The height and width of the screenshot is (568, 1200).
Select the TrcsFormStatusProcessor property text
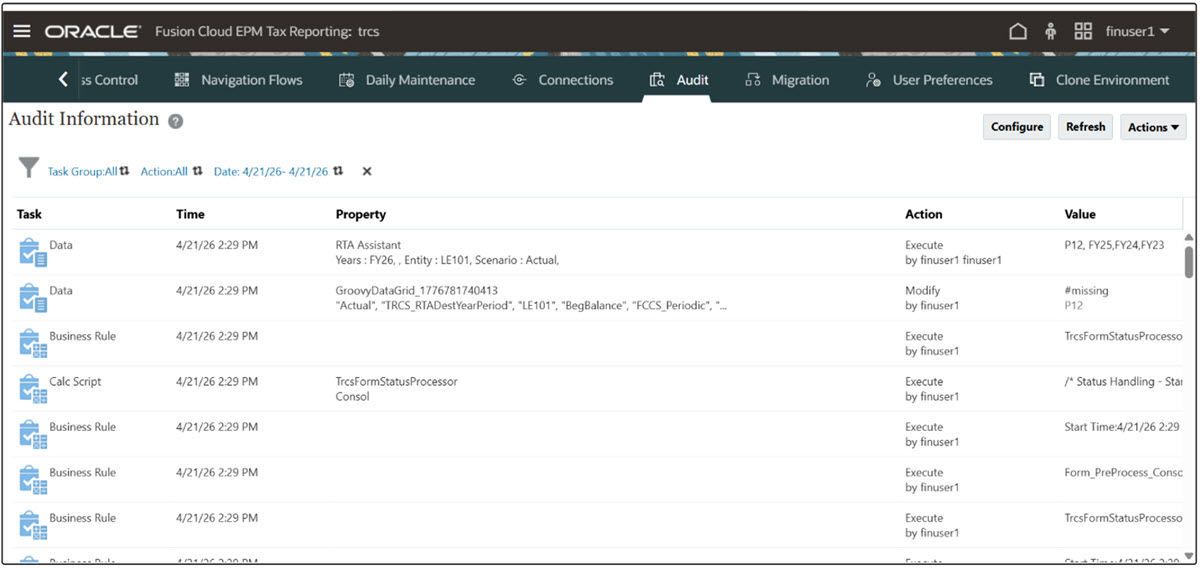(396, 382)
